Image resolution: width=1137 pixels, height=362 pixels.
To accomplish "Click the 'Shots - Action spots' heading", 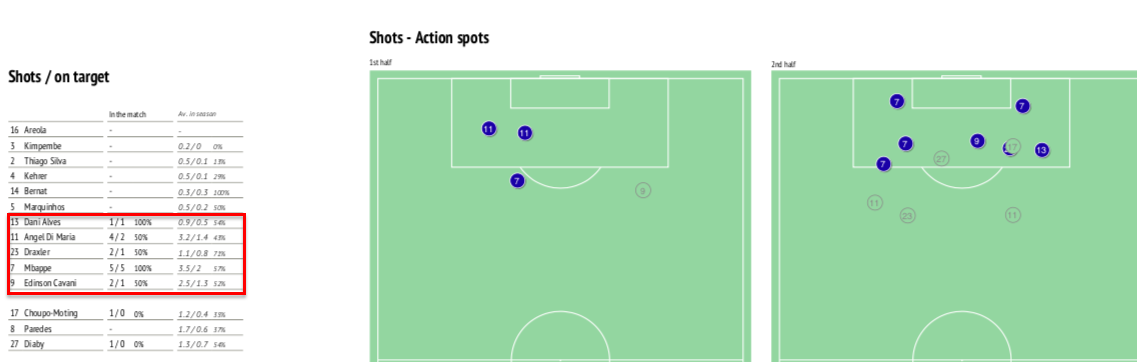I will [x=429, y=38].
